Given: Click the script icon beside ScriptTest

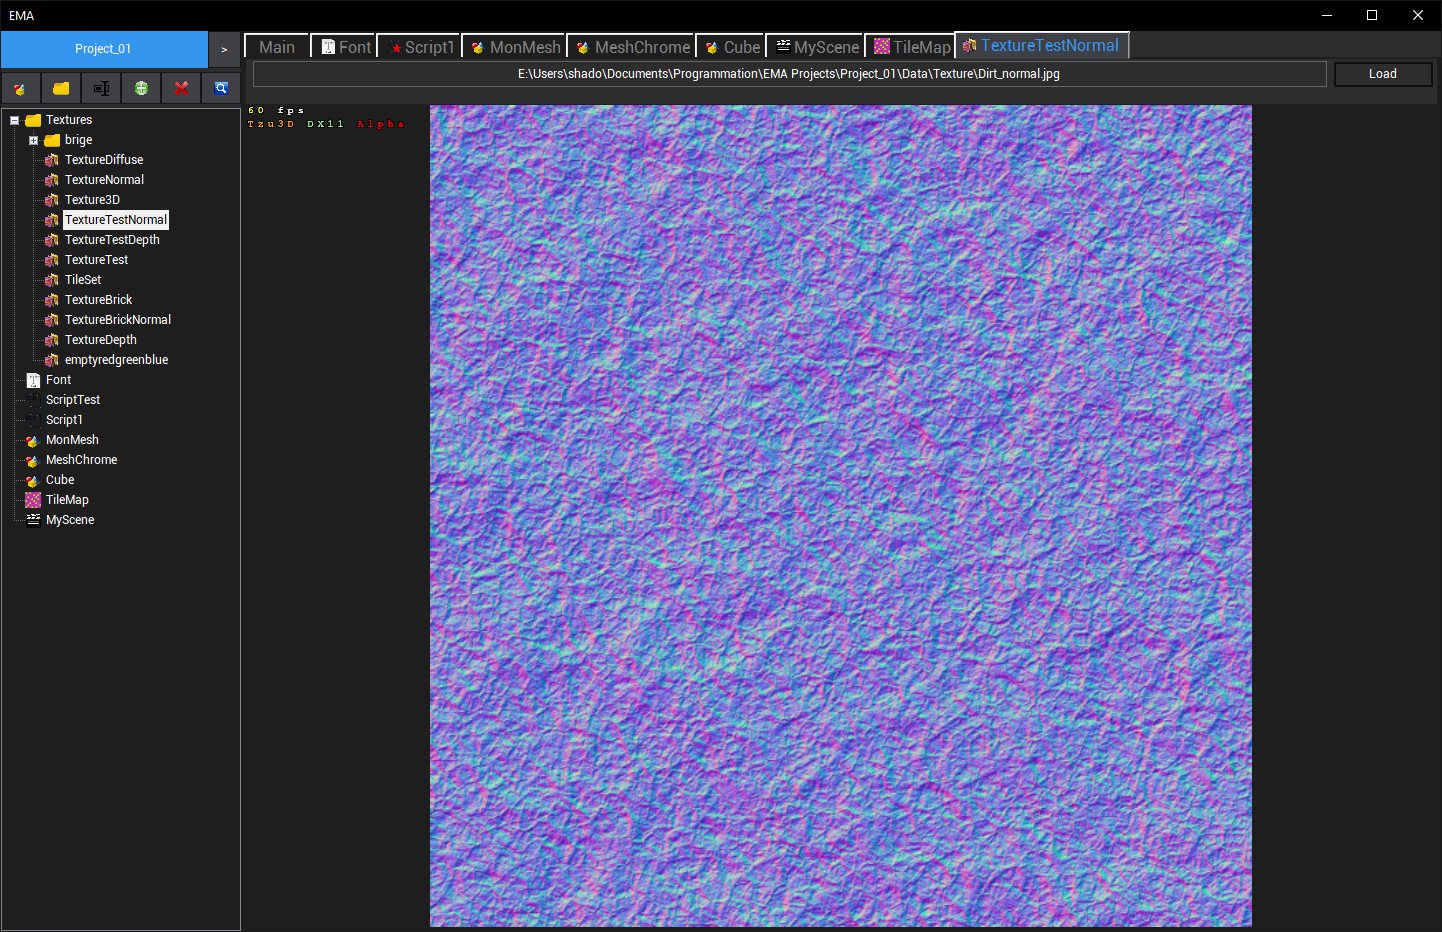Looking at the screenshot, I should [x=33, y=400].
